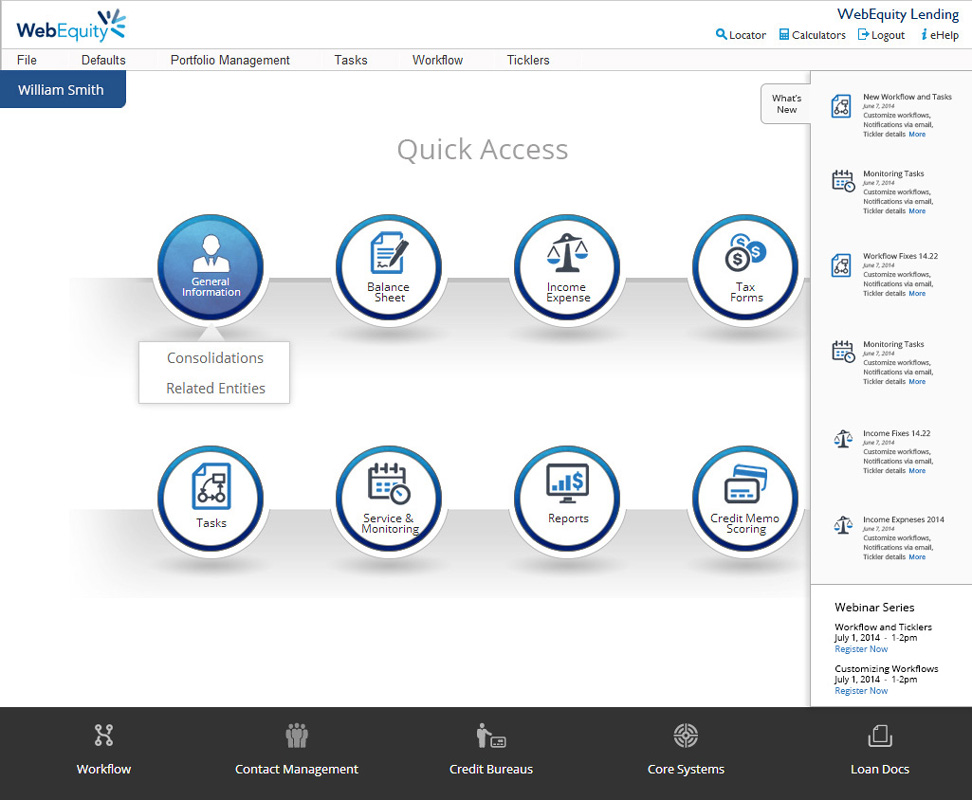The image size is (972, 800).
Task: Click Register Now for Customizing Workflows webinar
Action: coord(861,691)
